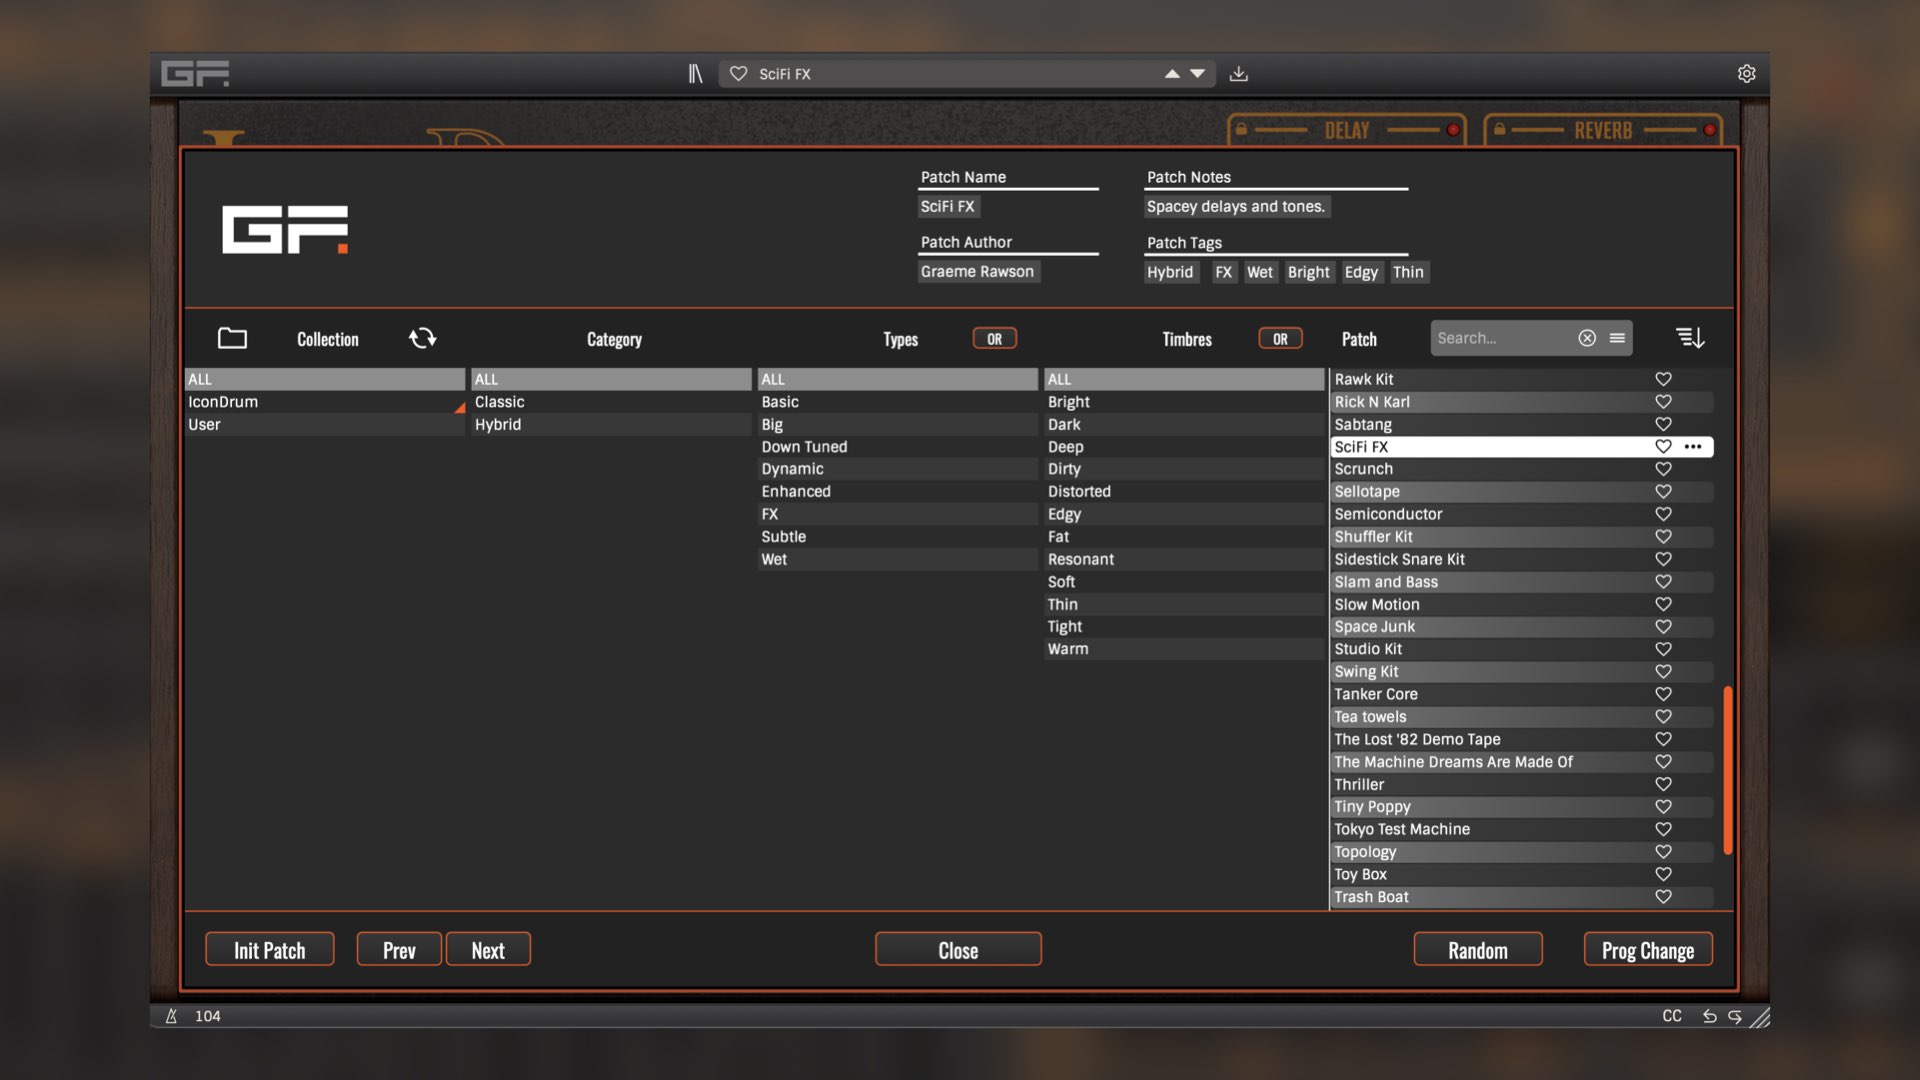Favorite the Tanker Core patch heart
This screenshot has height=1080, width=1920.
[1663, 694]
